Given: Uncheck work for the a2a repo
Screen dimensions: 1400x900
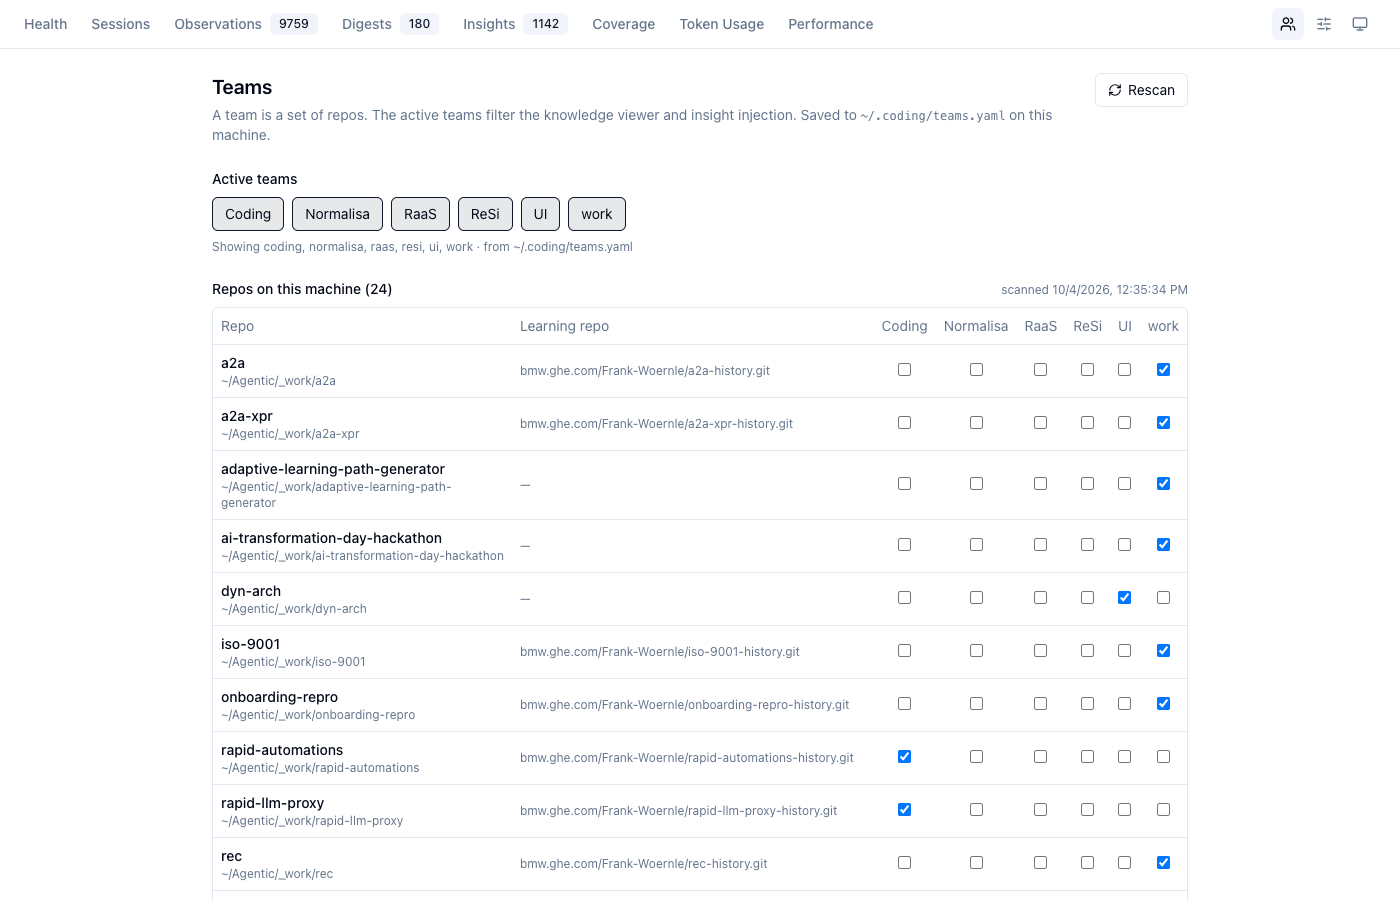Looking at the screenshot, I should (1163, 370).
